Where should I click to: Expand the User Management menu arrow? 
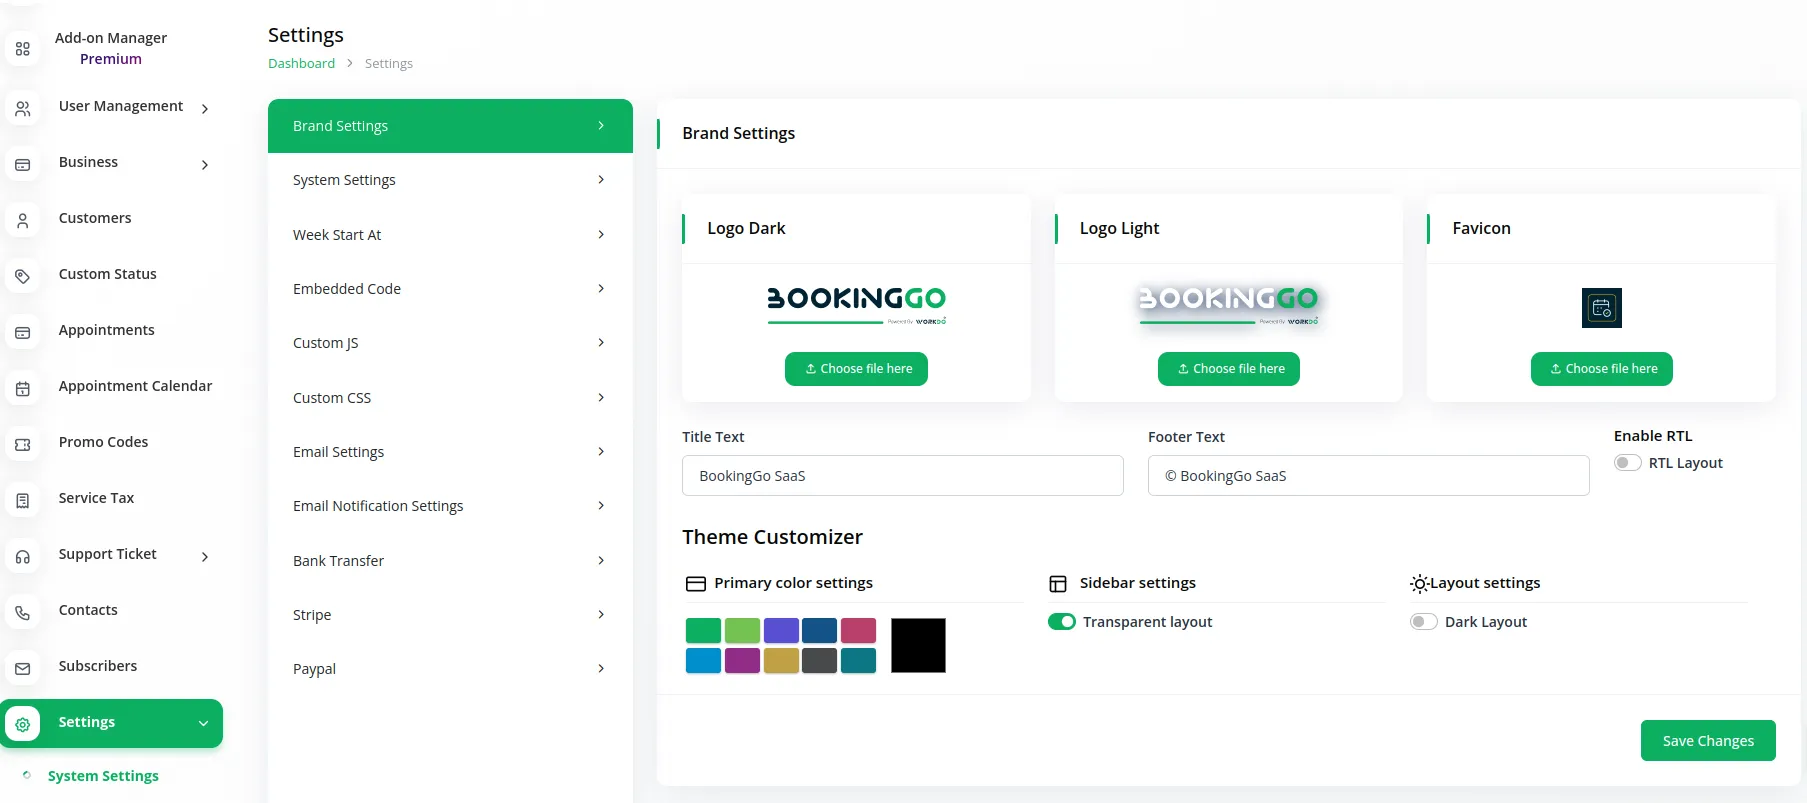(x=204, y=109)
